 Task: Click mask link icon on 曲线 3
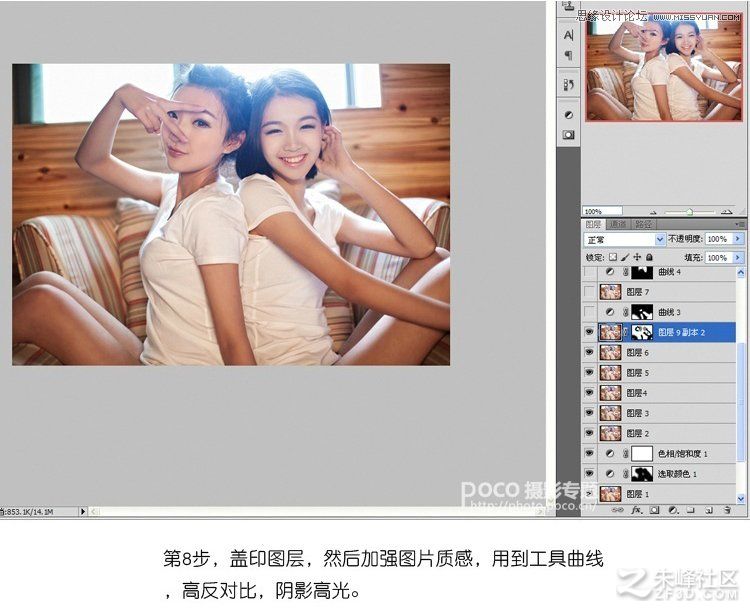[625, 312]
